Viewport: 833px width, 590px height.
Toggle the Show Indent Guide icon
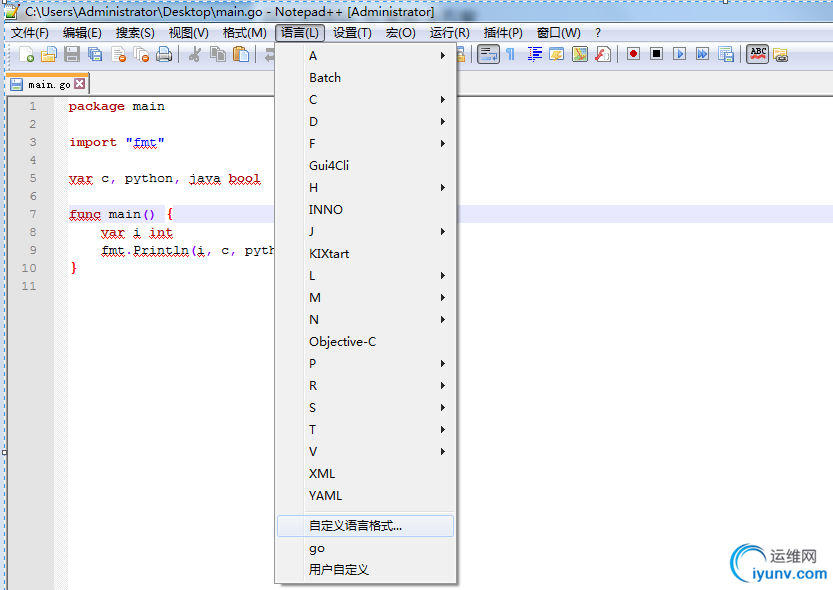534,54
